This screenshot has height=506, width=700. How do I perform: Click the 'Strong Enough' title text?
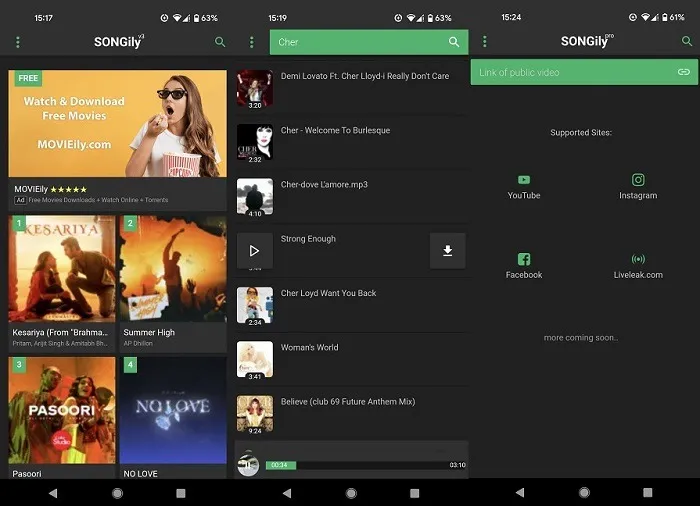point(308,239)
